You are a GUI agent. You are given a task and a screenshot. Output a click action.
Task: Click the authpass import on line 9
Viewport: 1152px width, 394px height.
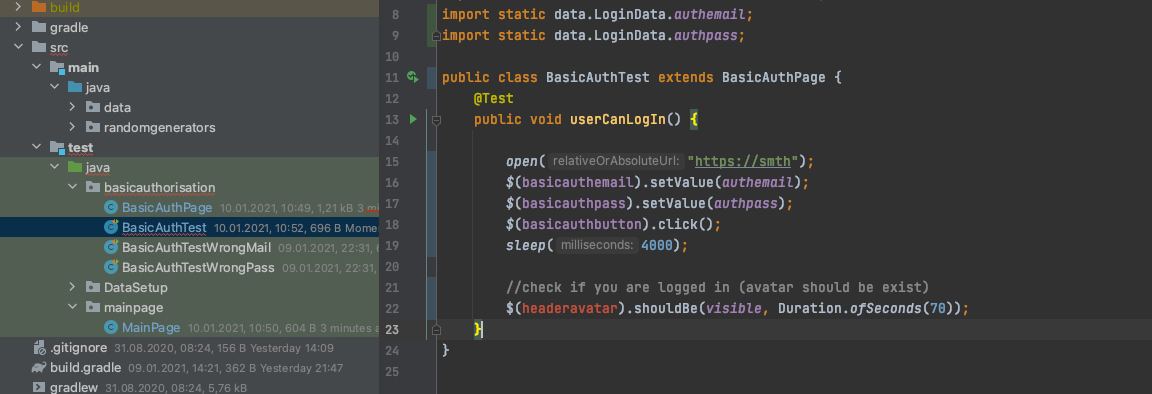tap(706, 35)
